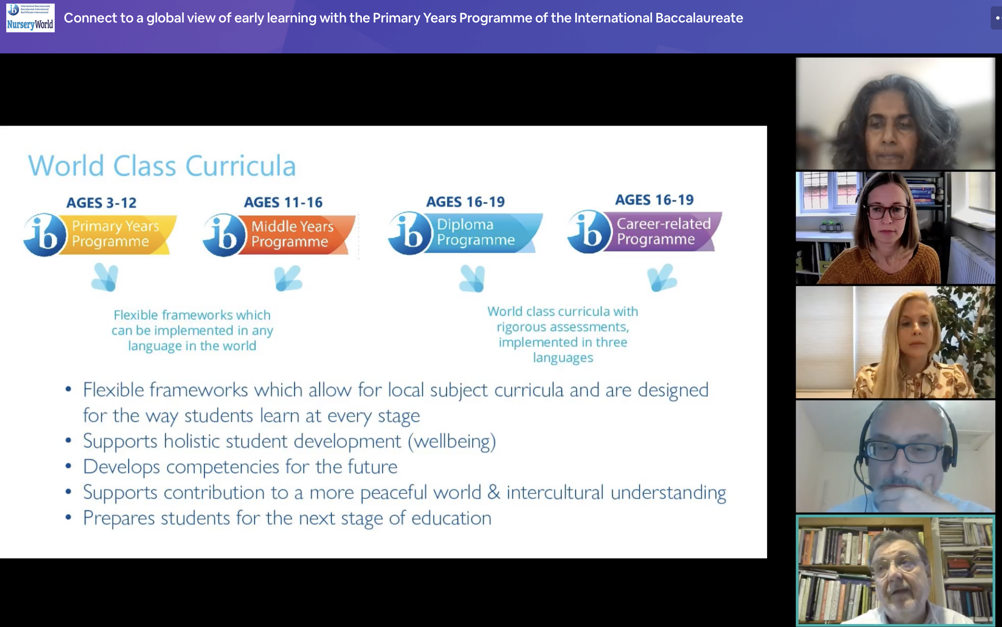Click the leaf icon below Diploma Programme

click(x=472, y=279)
